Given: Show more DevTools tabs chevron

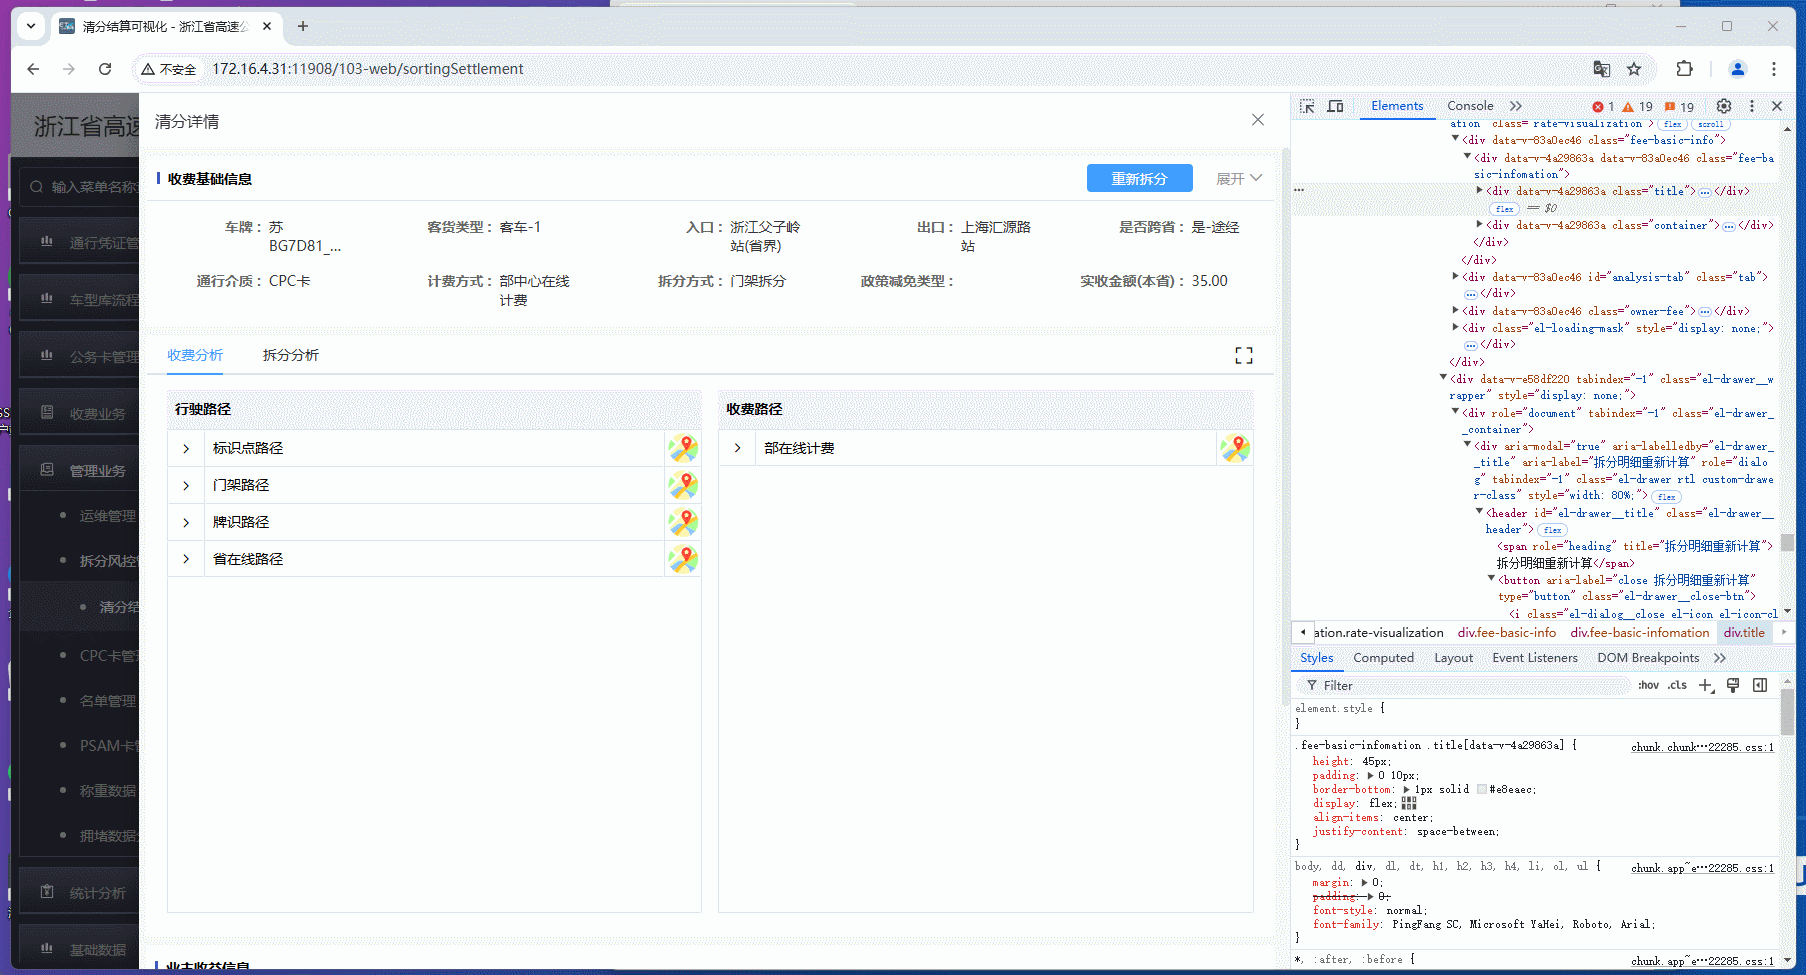Looking at the screenshot, I should 1516,106.
